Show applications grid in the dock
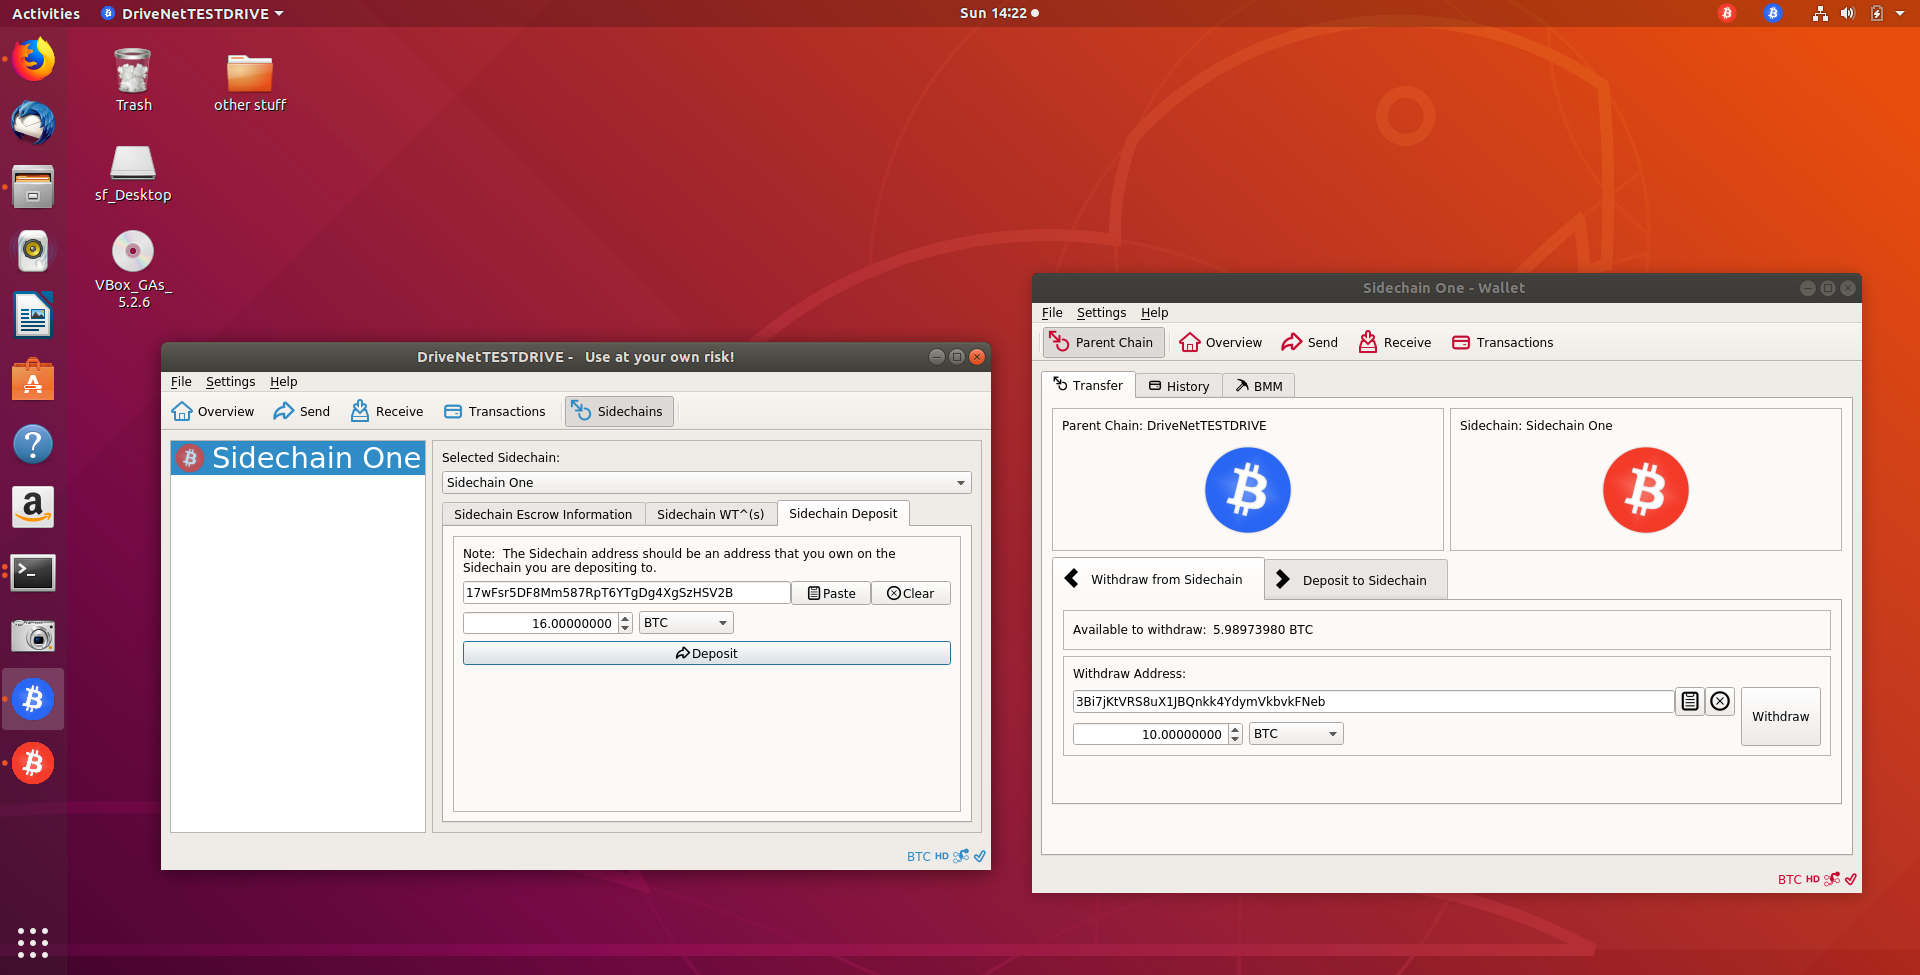Viewport: 1920px width, 975px height. (x=33, y=942)
